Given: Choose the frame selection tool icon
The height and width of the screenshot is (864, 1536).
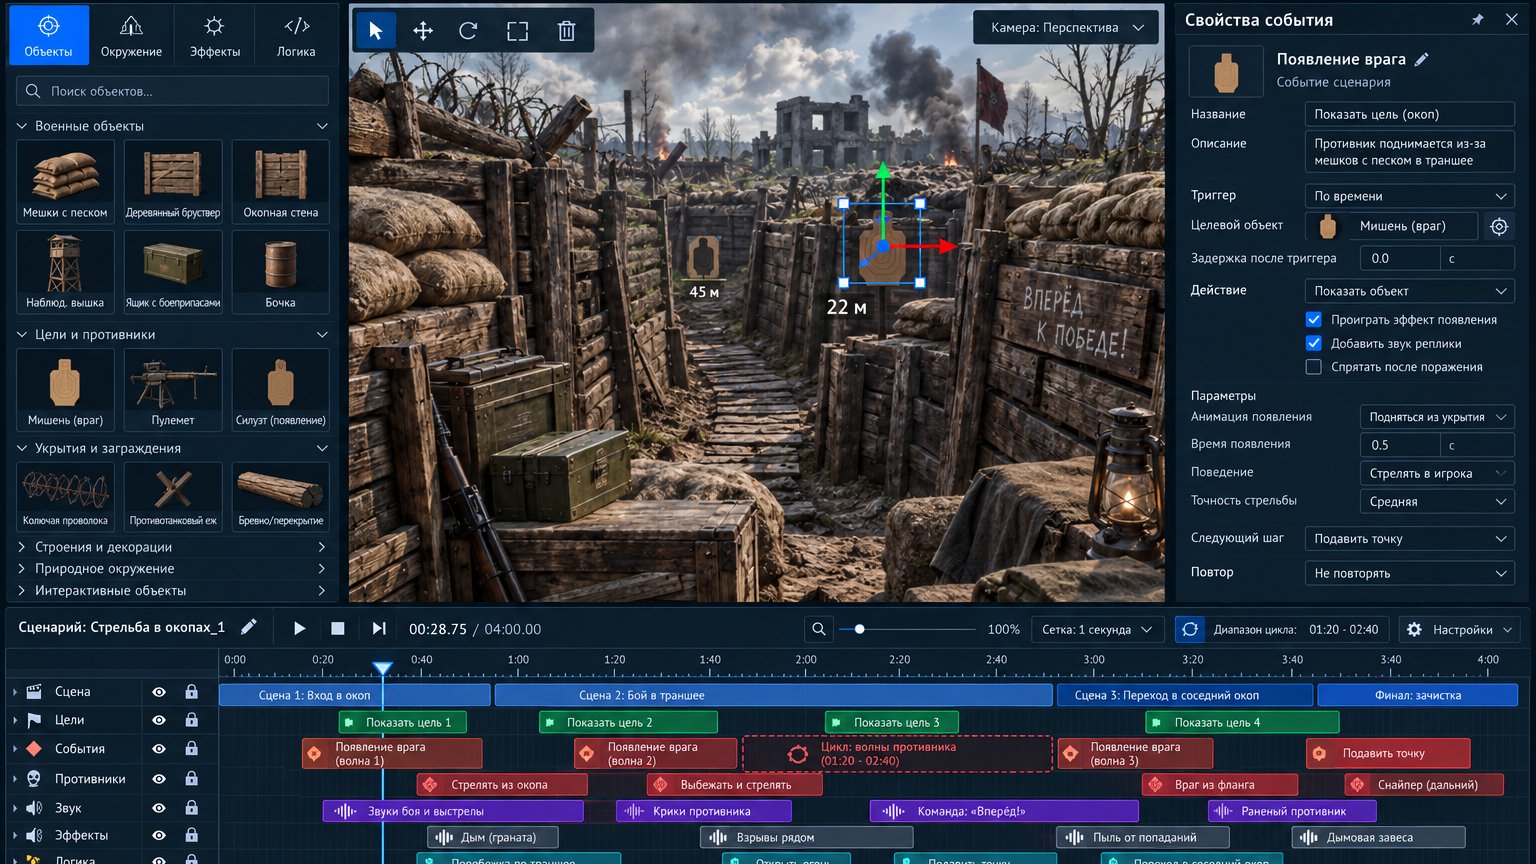Looking at the screenshot, I should pyautogui.click(x=517, y=31).
